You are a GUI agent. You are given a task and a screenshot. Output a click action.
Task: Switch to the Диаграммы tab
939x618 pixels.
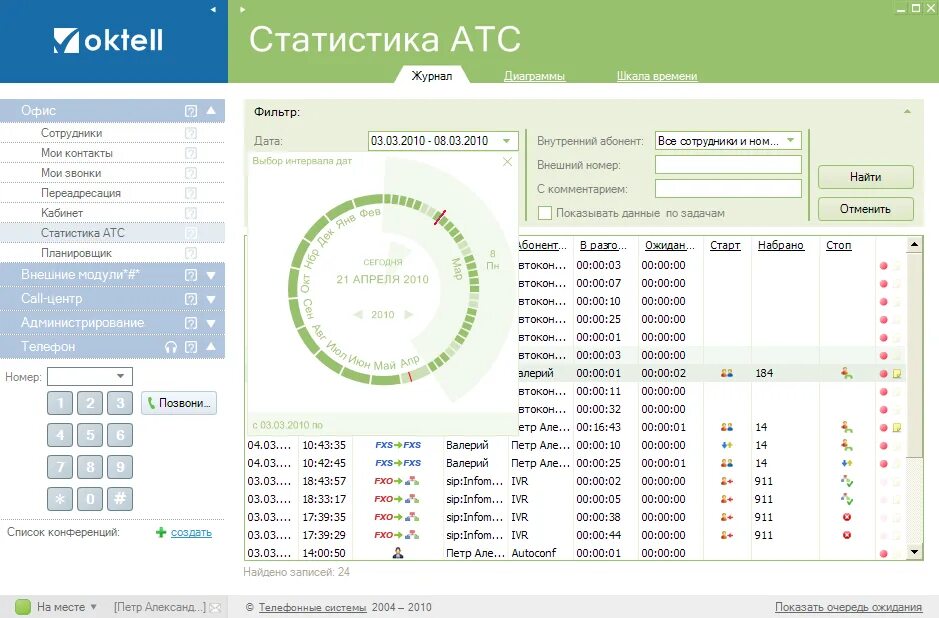pos(534,76)
